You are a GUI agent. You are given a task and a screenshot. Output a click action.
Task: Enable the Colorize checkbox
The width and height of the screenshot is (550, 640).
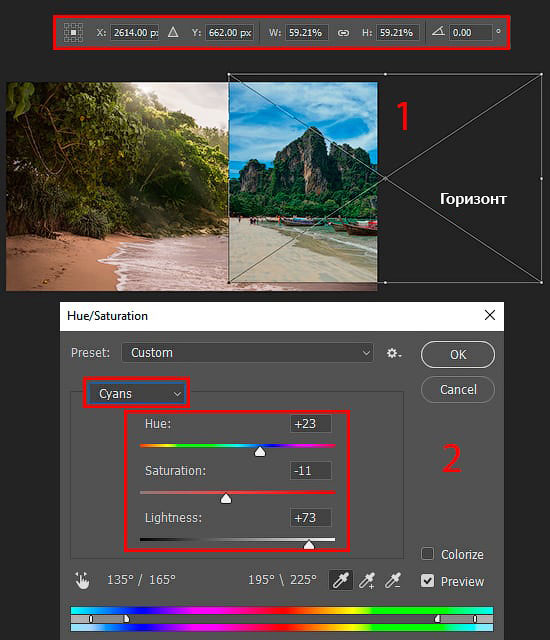[427, 554]
